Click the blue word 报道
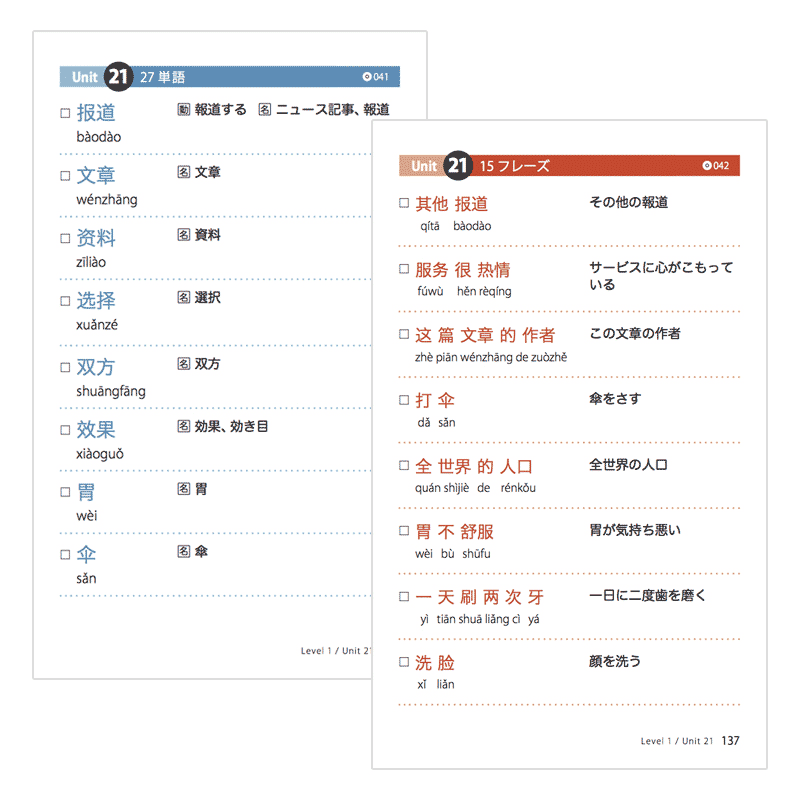The height and width of the screenshot is (800, 800). (96, 113)
